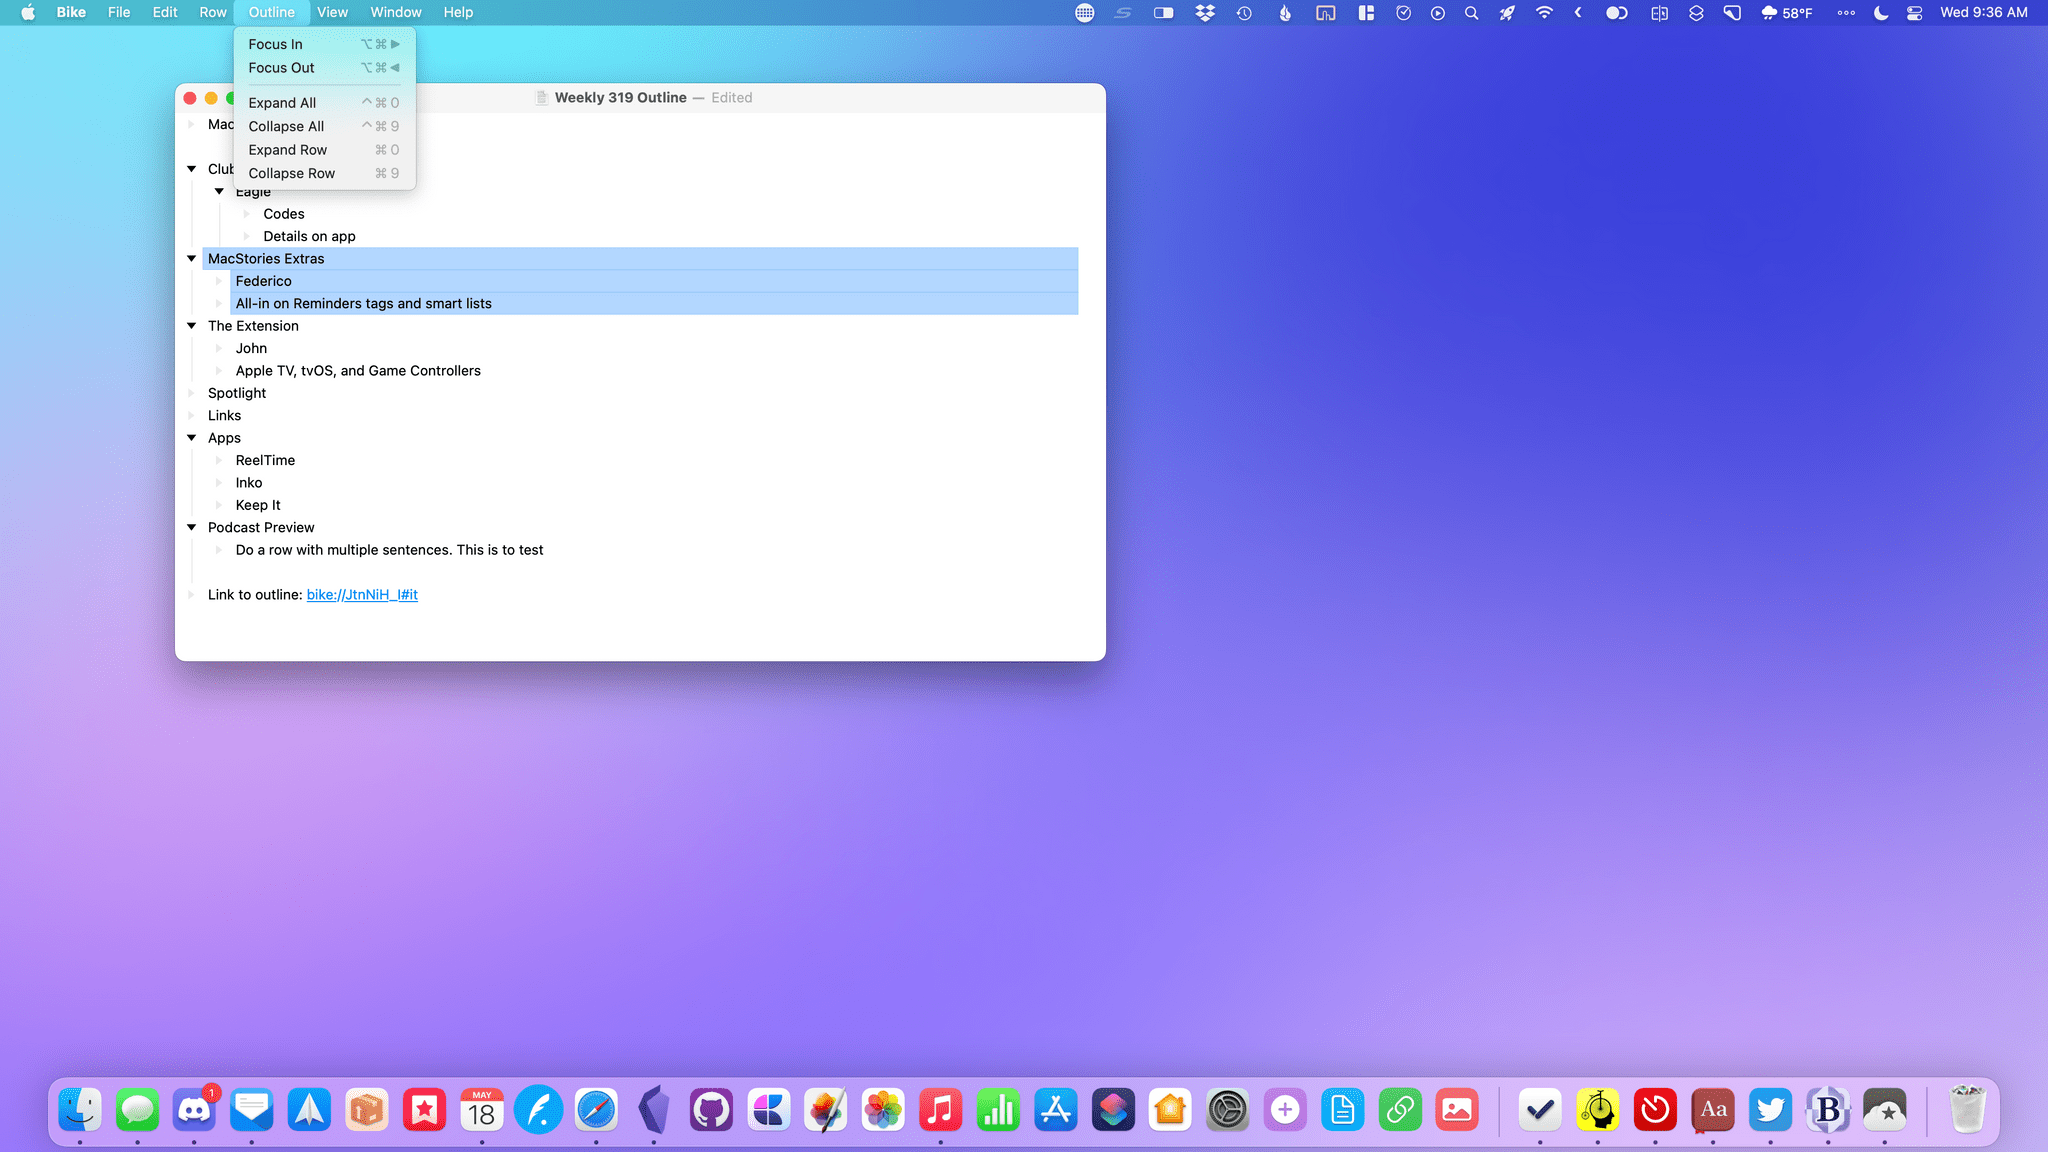Click the document proxy icon beside Weekly 319 Outline
Viewport: 2048px width, 1152px height.
point(541,97)
